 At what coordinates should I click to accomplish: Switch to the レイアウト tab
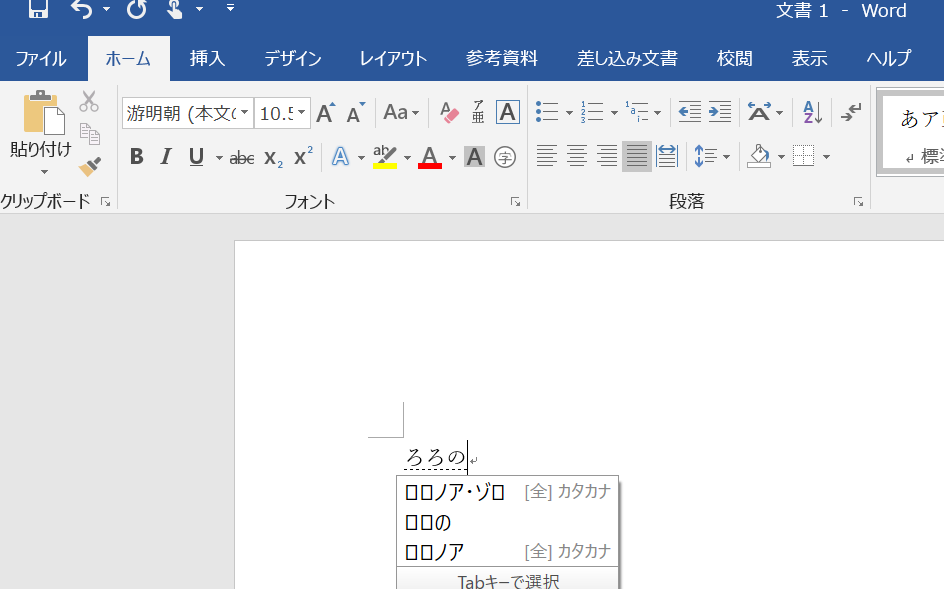coord(393,58)
